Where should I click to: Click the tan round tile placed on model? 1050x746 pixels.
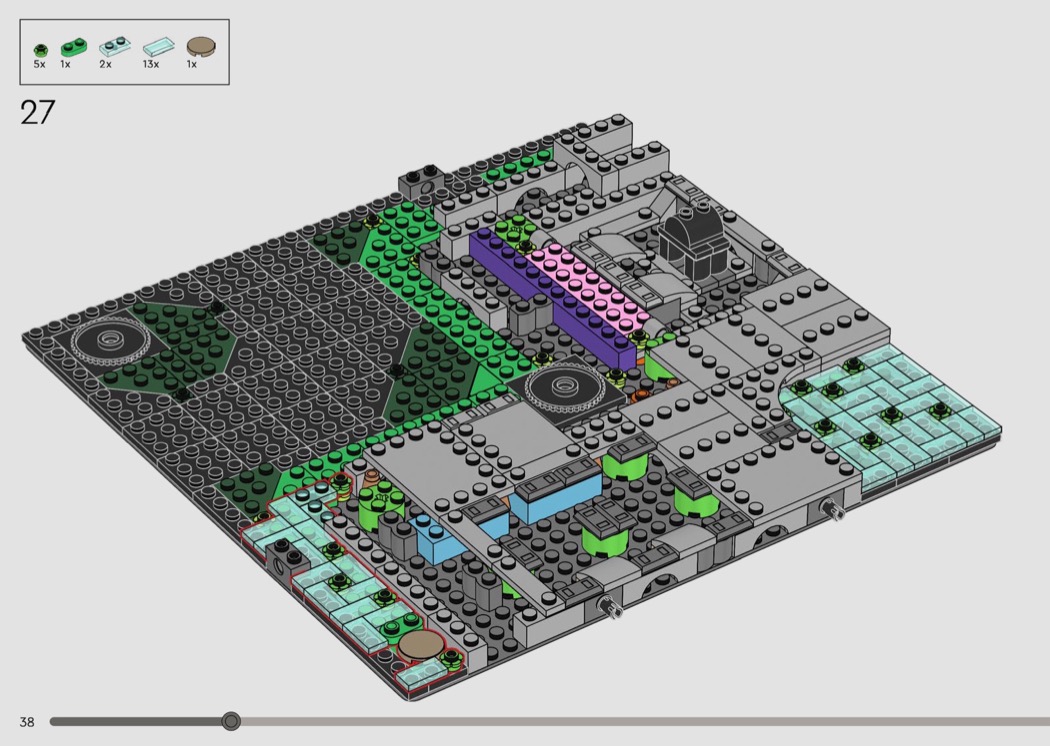click(x=422, y=645)
